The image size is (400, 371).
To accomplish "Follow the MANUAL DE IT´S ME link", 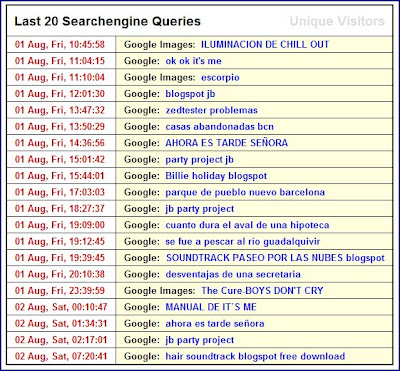I will [x=211, y=307].
